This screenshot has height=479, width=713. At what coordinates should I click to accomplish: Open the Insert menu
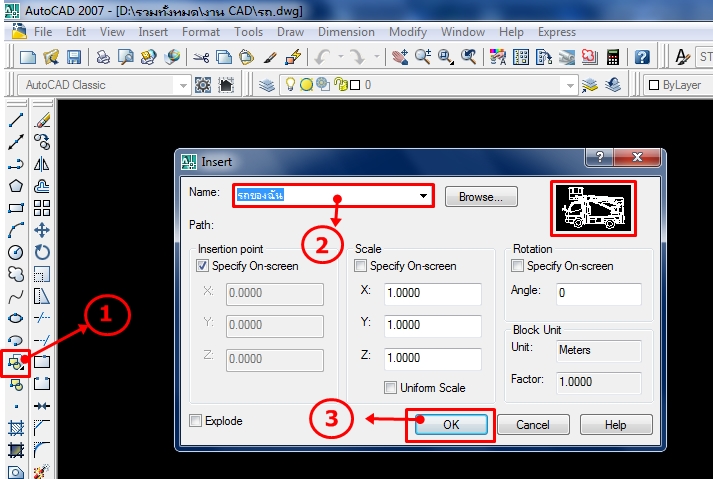[x=153, y=32]
